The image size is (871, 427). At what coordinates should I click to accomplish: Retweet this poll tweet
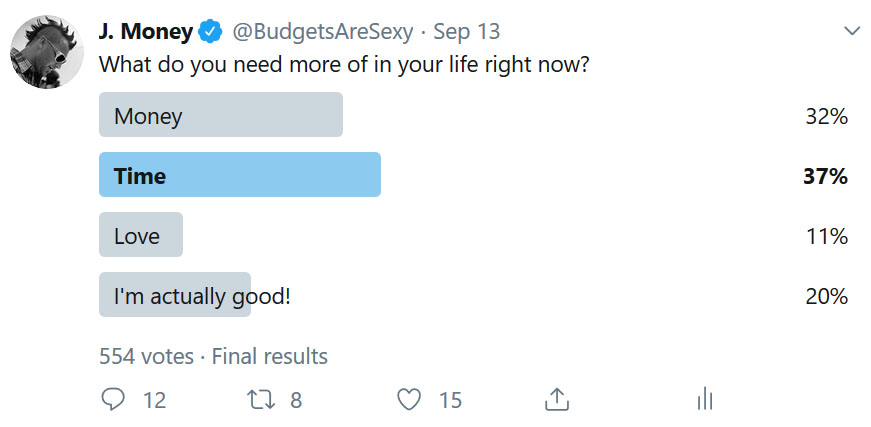point(259,400)
